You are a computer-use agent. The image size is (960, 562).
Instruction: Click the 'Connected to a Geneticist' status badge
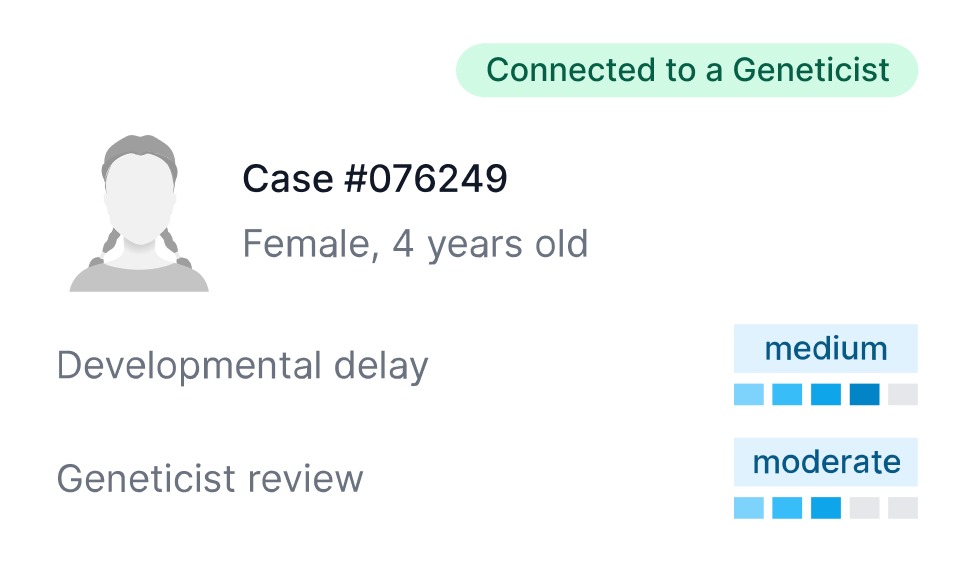point(687,70)
